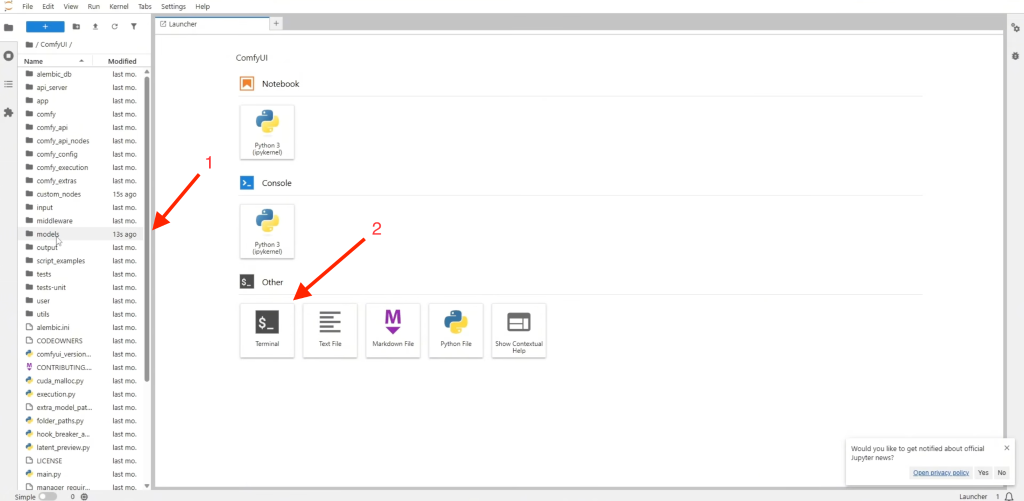Screen dimensions: 1024x501
Task: Select the api_server folder
Action: click(81, 87)
